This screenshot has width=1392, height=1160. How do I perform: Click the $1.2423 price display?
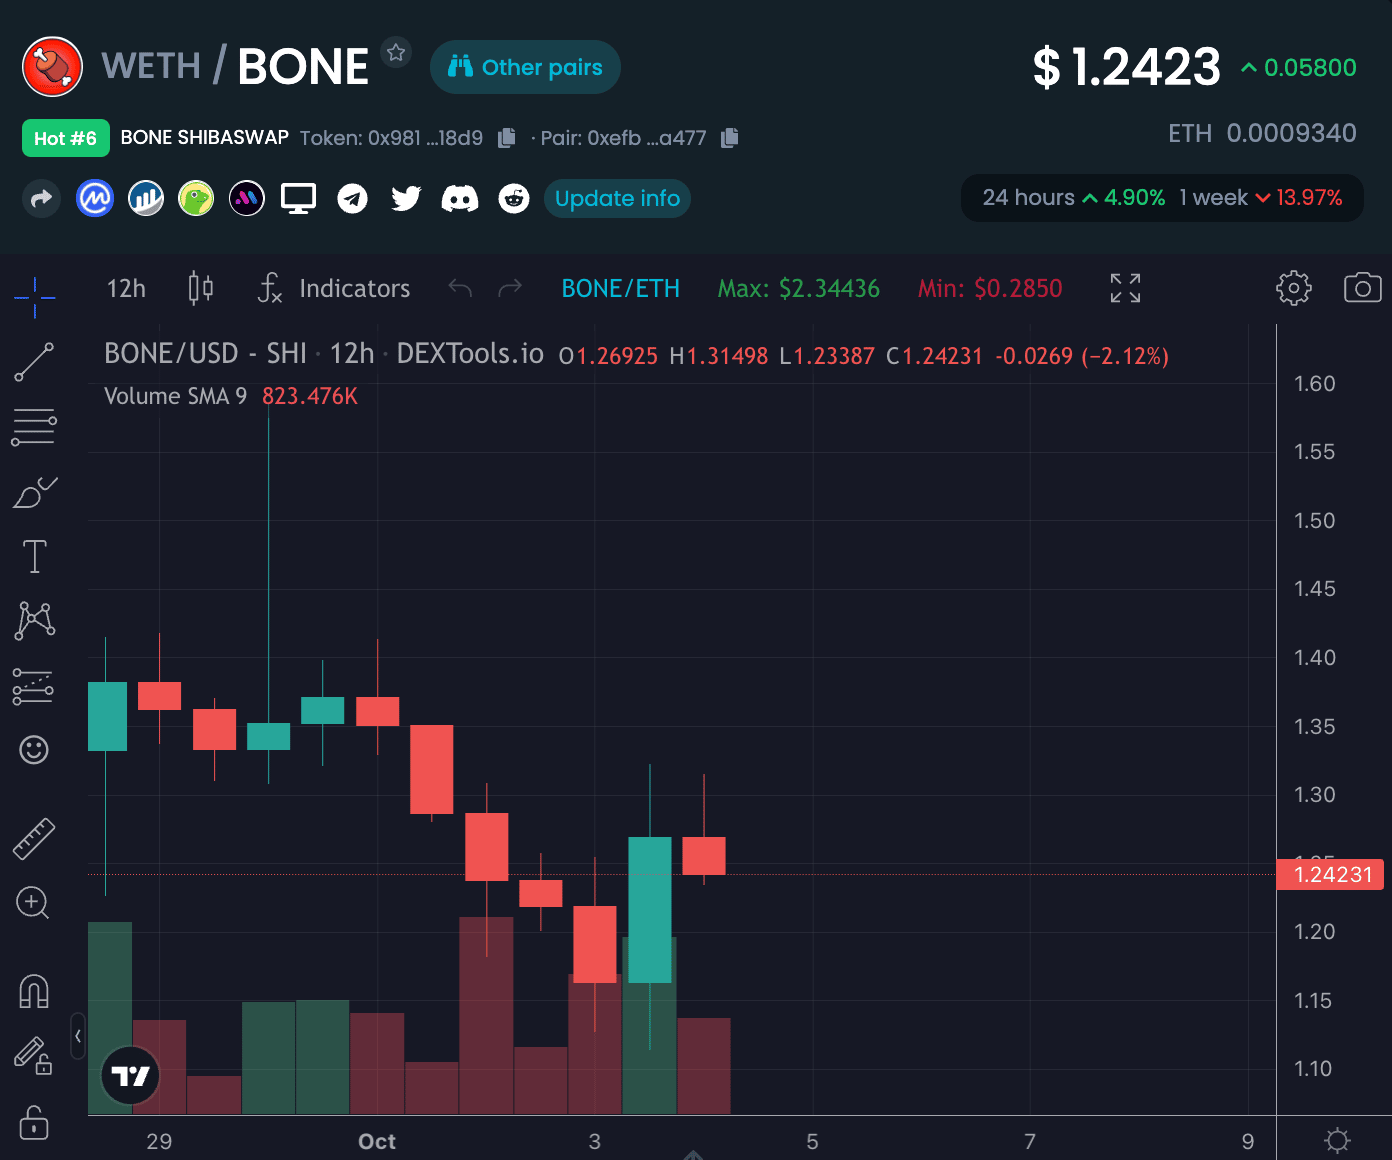click(1127, 68)
